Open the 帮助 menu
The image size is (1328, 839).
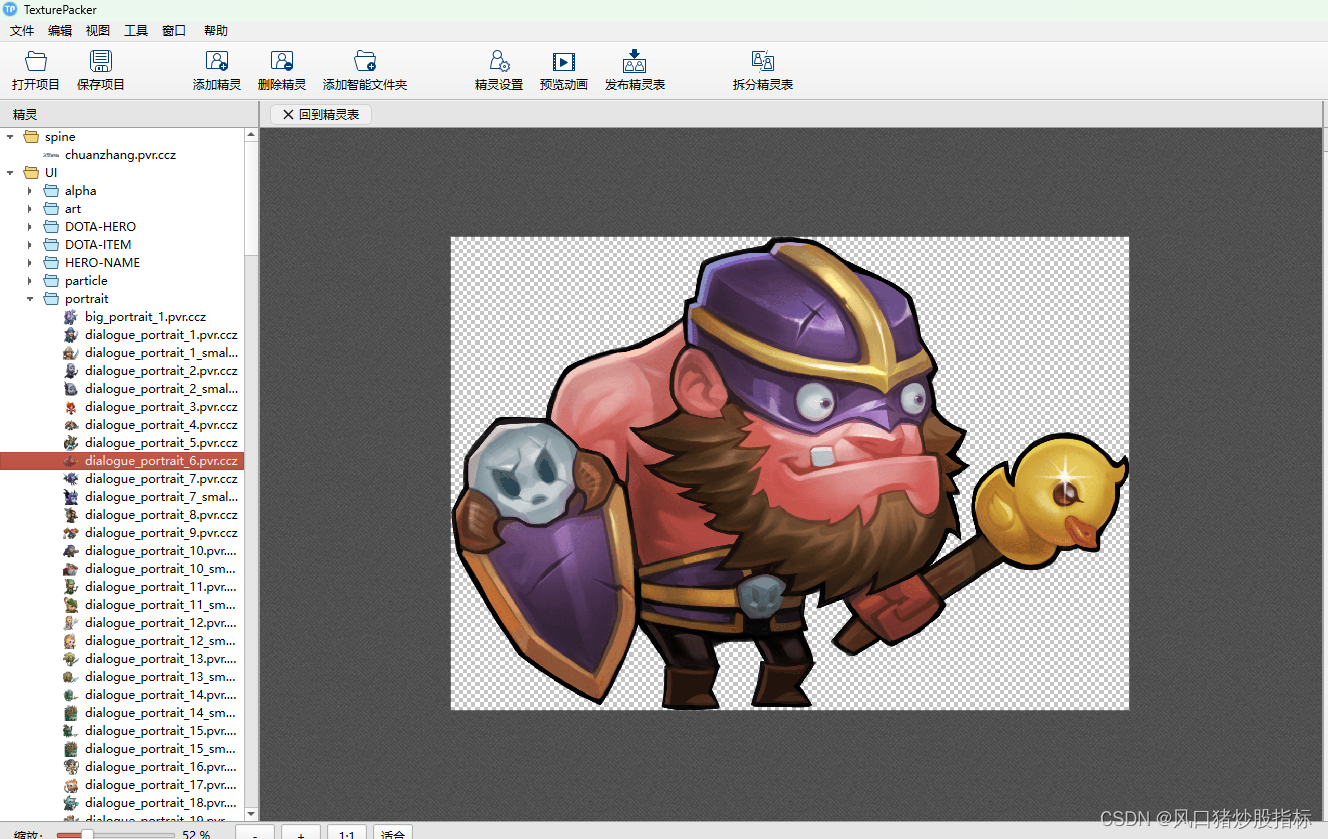216,31
